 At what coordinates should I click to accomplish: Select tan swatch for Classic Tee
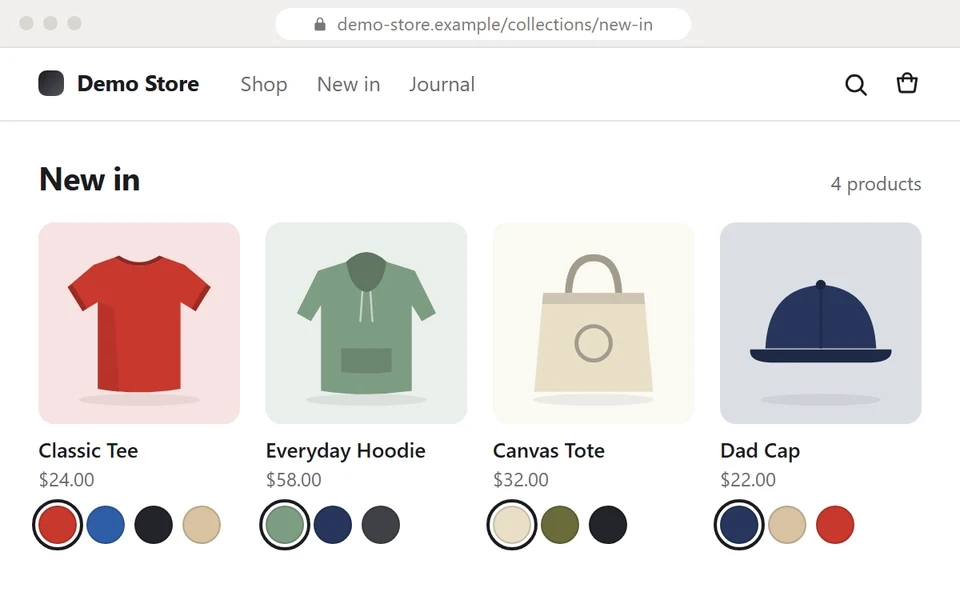pyautogui.click(x=201, y=525)
